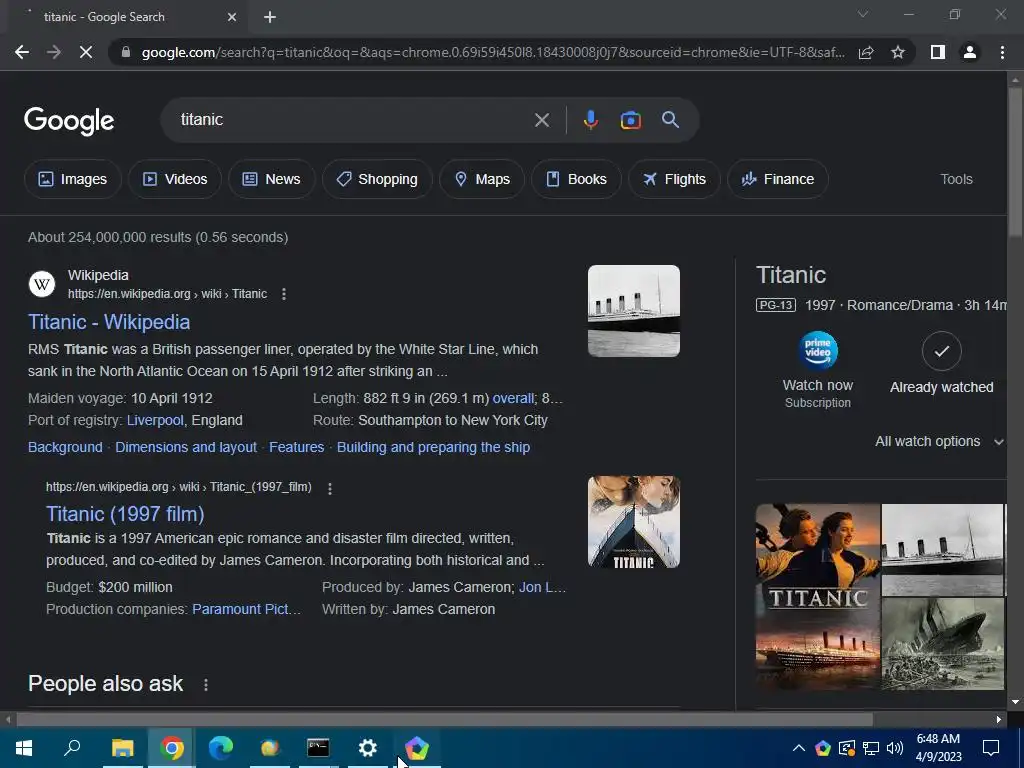Click the titanic - Google Search tab
Image resolution: width=1024 pixels, height=768 pixels.
124,17
